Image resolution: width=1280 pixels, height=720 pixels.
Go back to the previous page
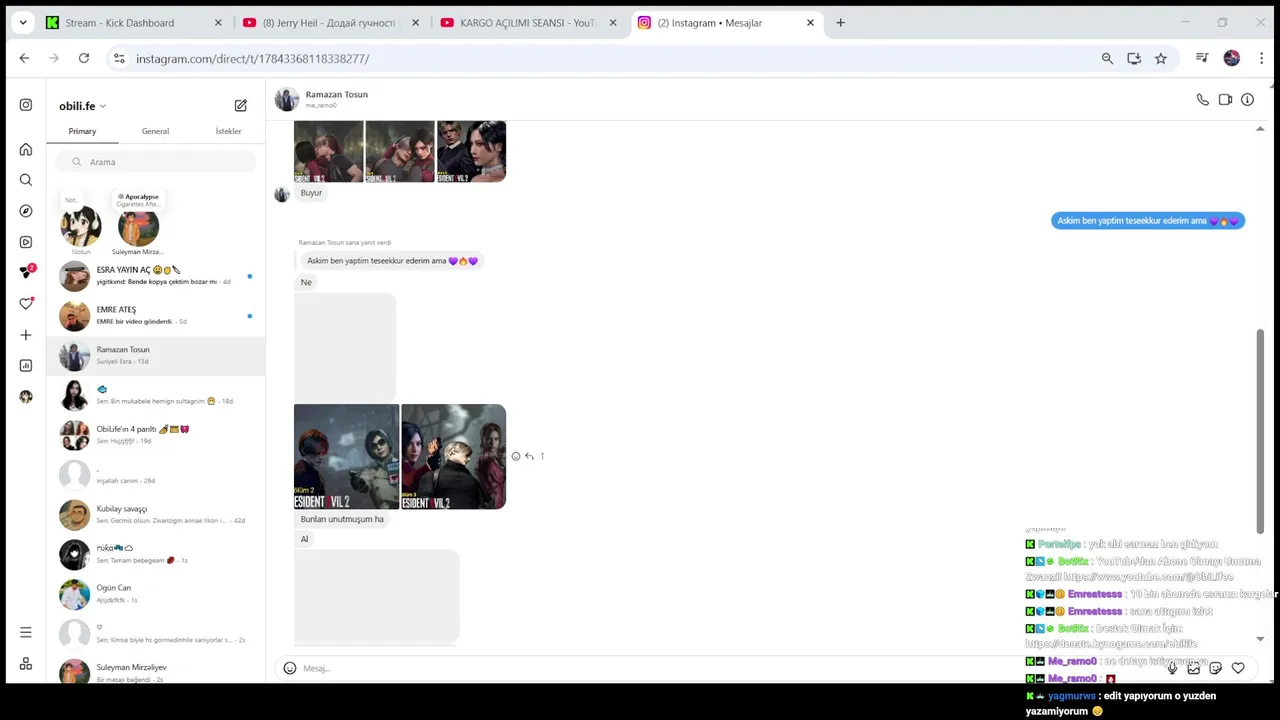click(24, 59)
